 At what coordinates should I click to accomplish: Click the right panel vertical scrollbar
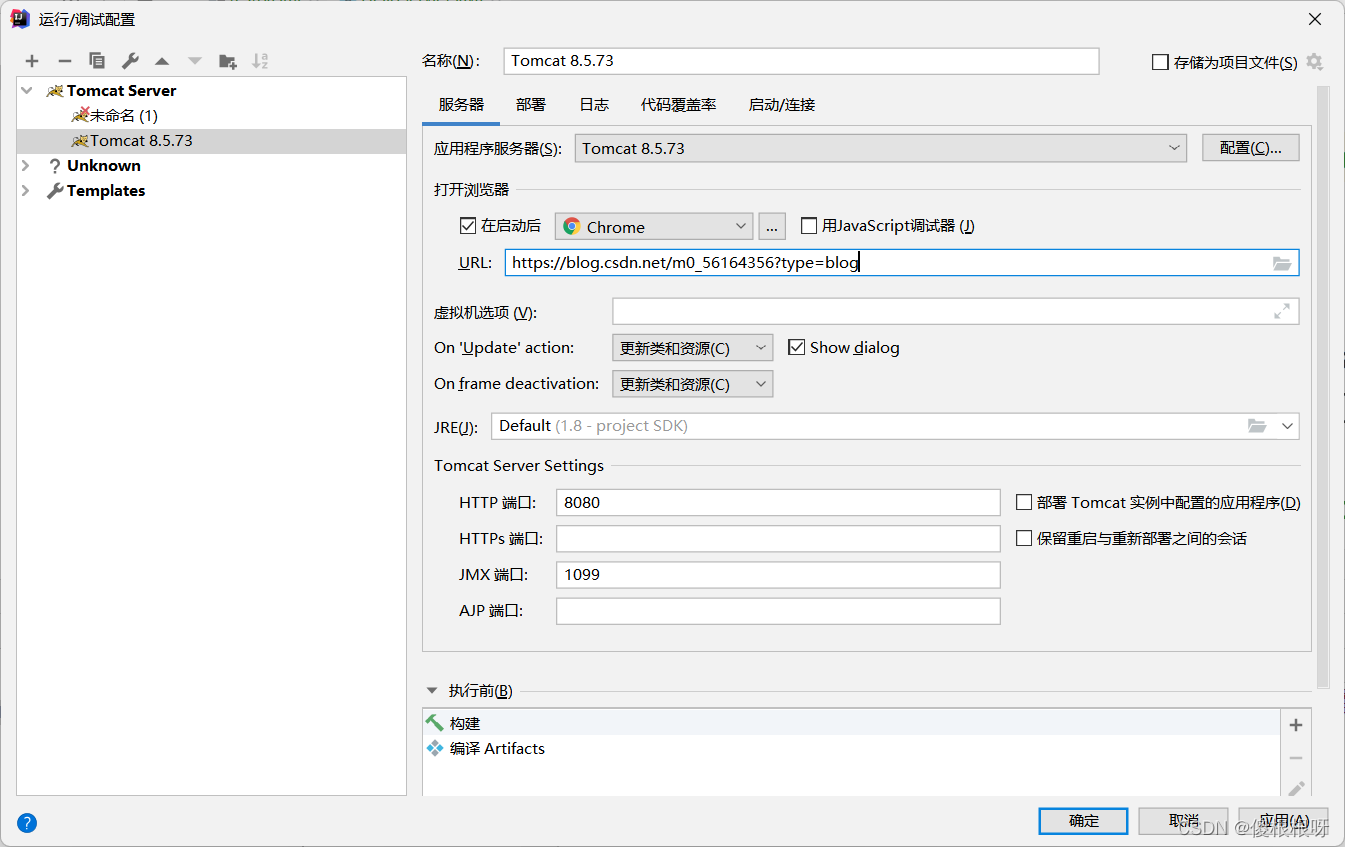pyautogui.click(x=1323, y=387)
